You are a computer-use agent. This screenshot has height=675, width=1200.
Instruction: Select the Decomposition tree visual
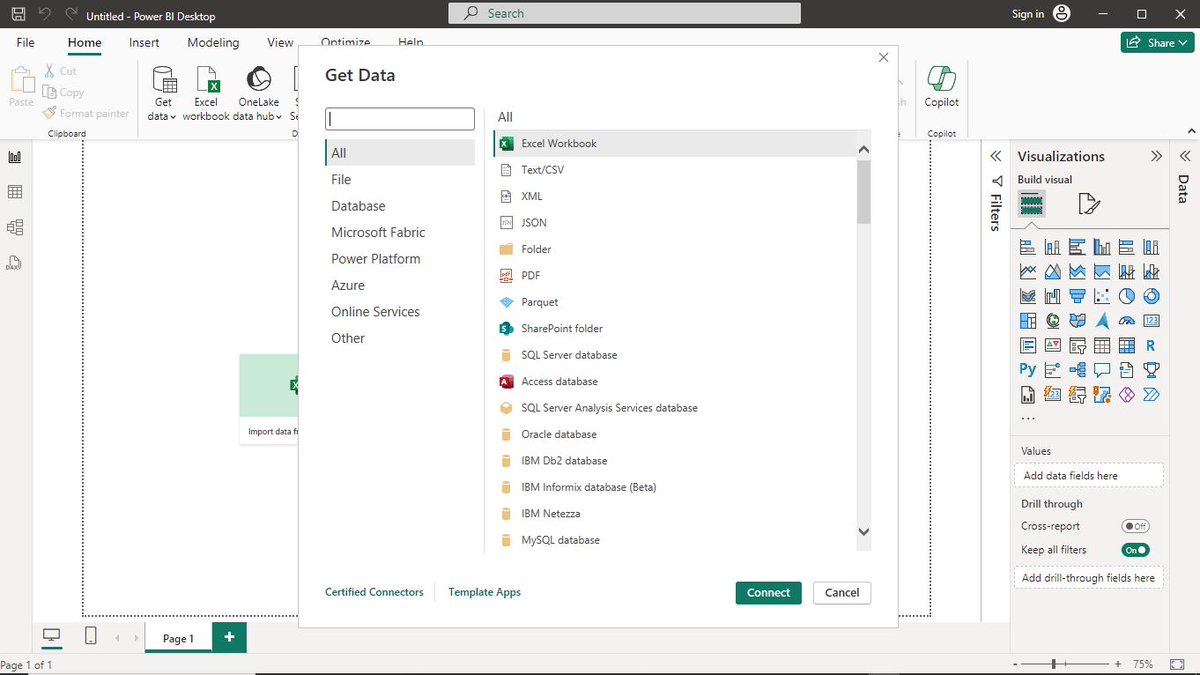click(1077, 370)
